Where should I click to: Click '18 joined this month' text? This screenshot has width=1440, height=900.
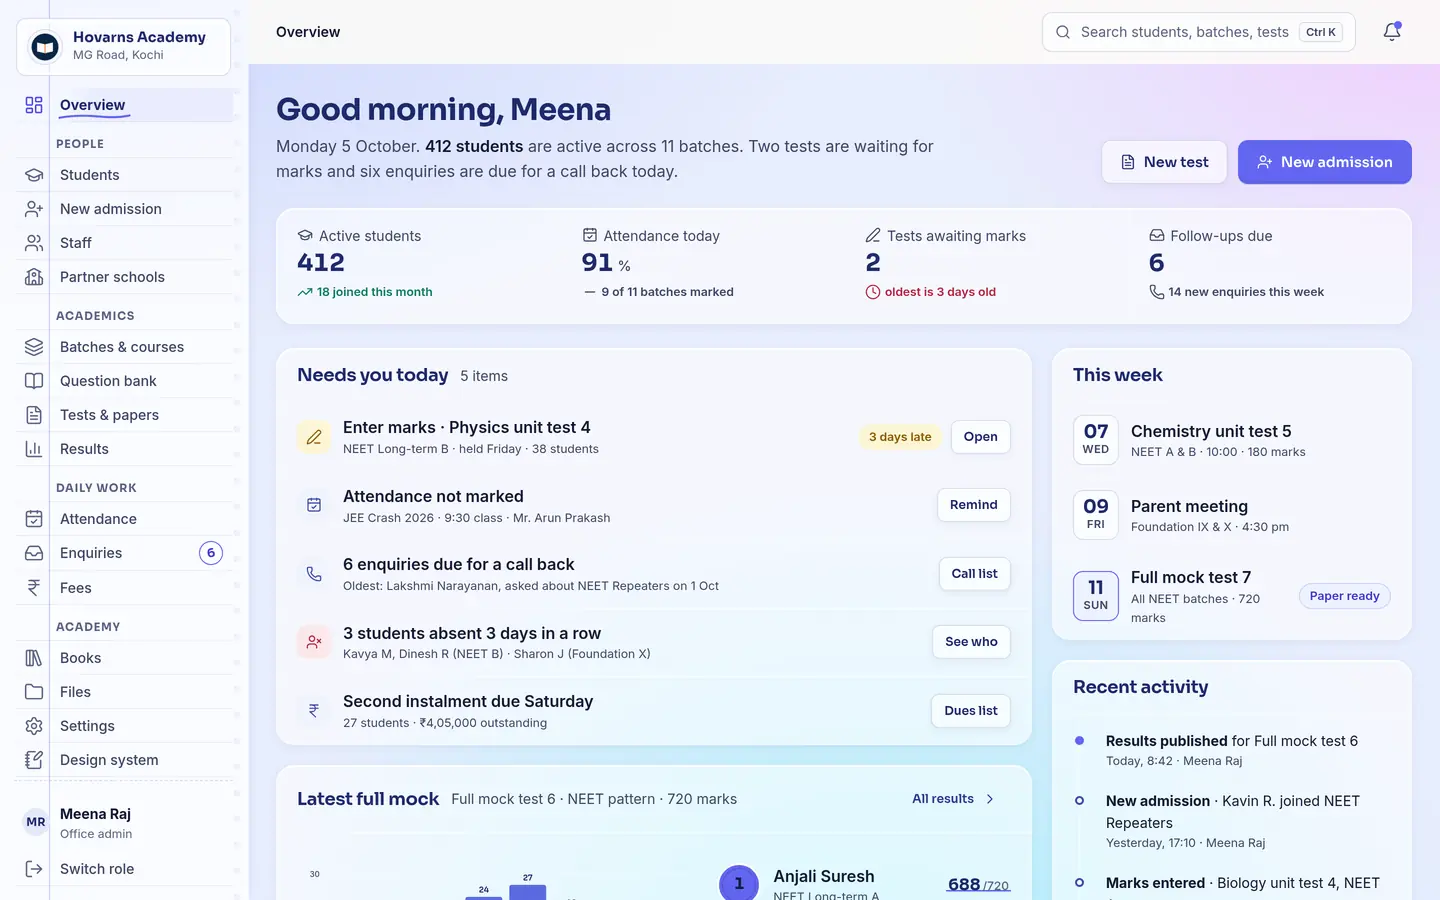click(x=374, y=292)
